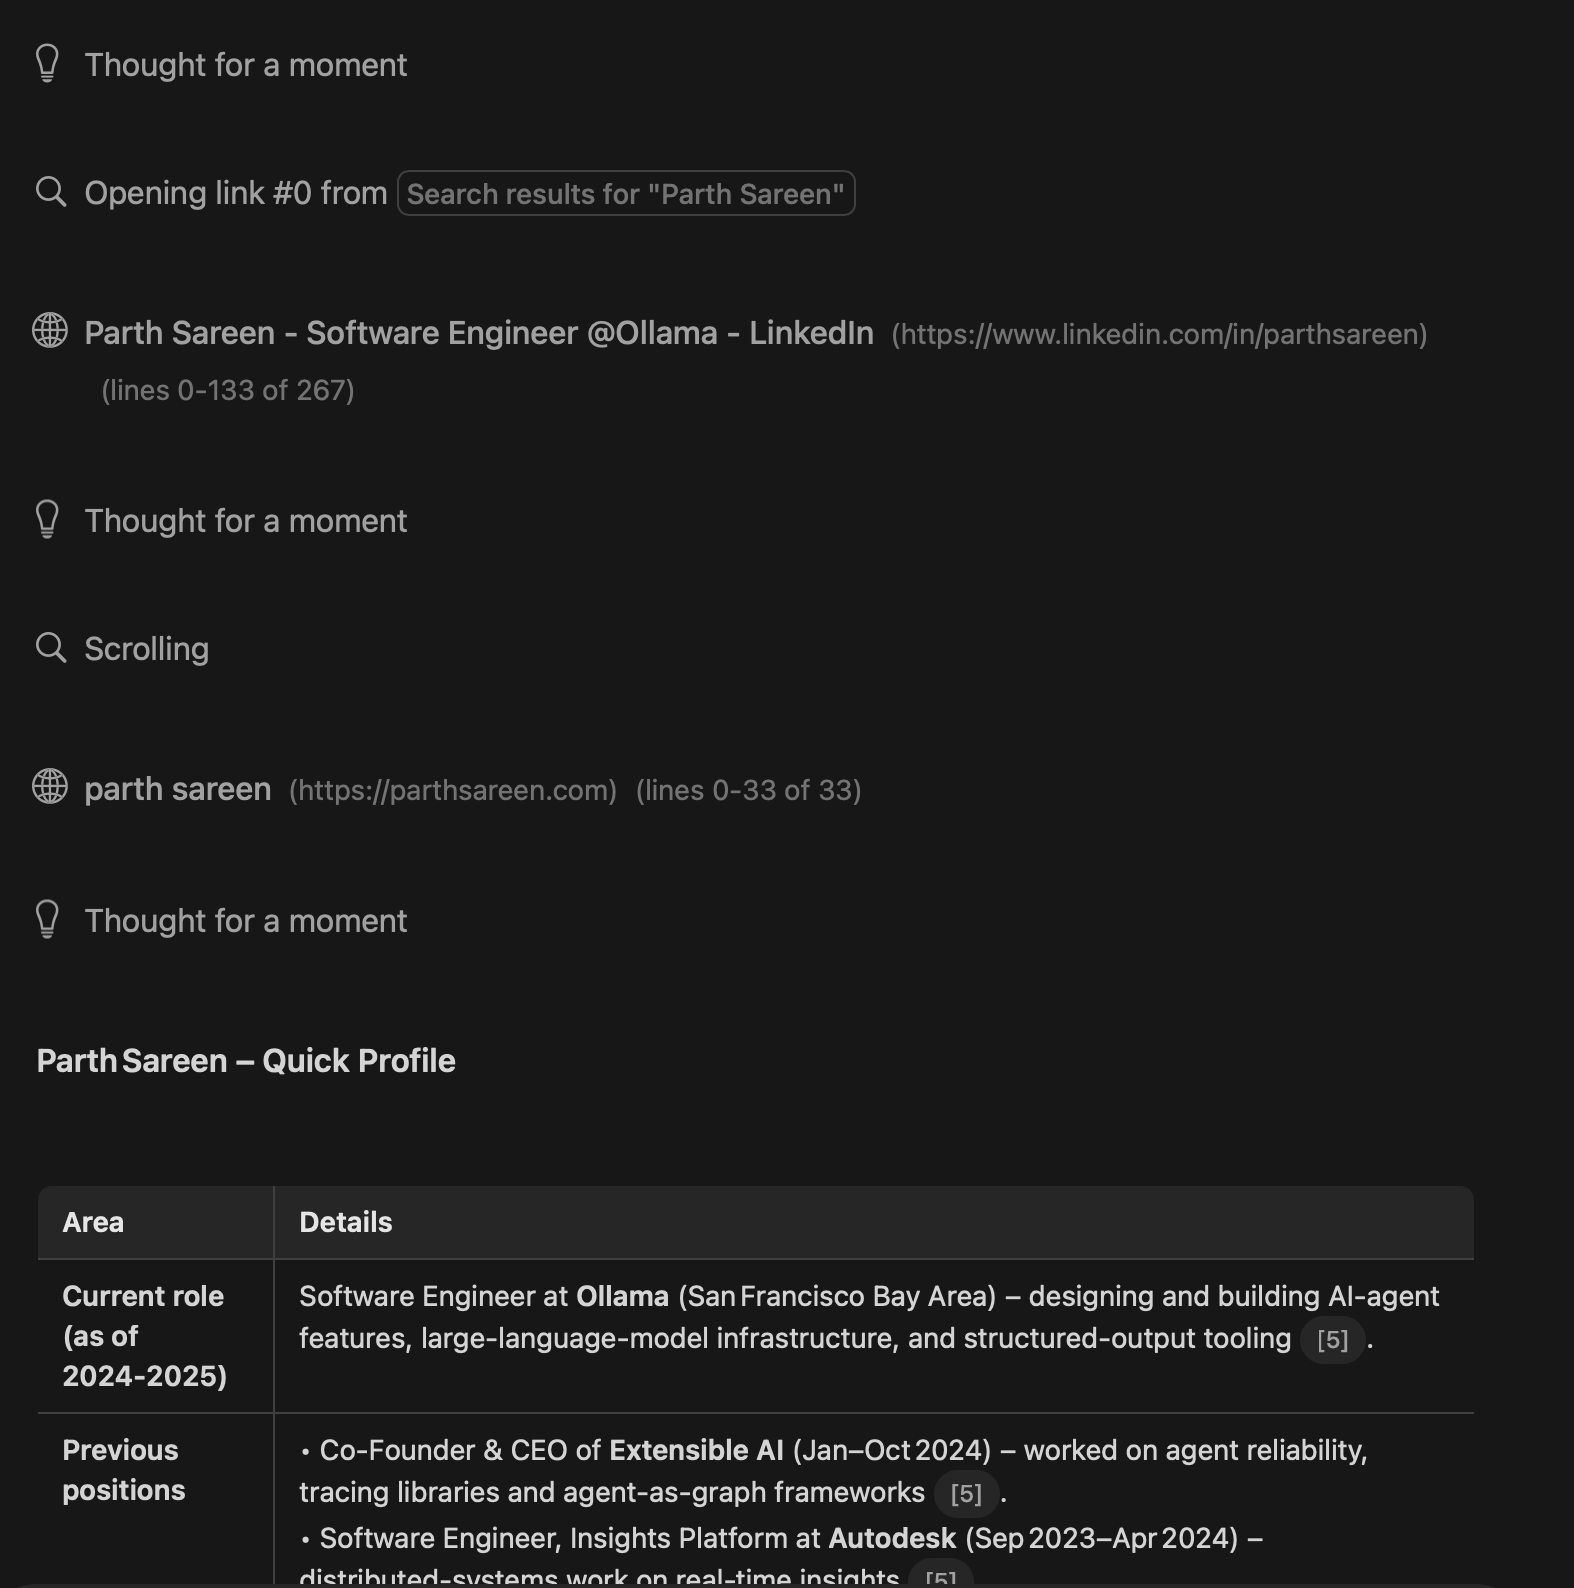Click citation badge [5] after agent-as-graph frameworks

[966, 1492]
